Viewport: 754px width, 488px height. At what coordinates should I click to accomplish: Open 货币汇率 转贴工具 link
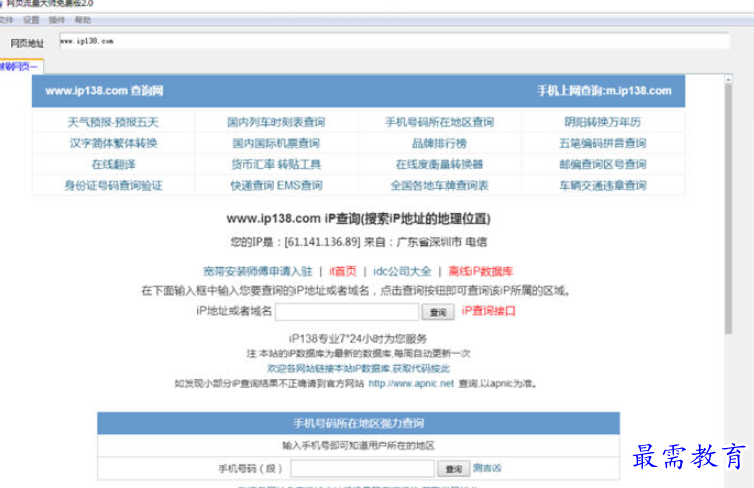coord(276,164)
